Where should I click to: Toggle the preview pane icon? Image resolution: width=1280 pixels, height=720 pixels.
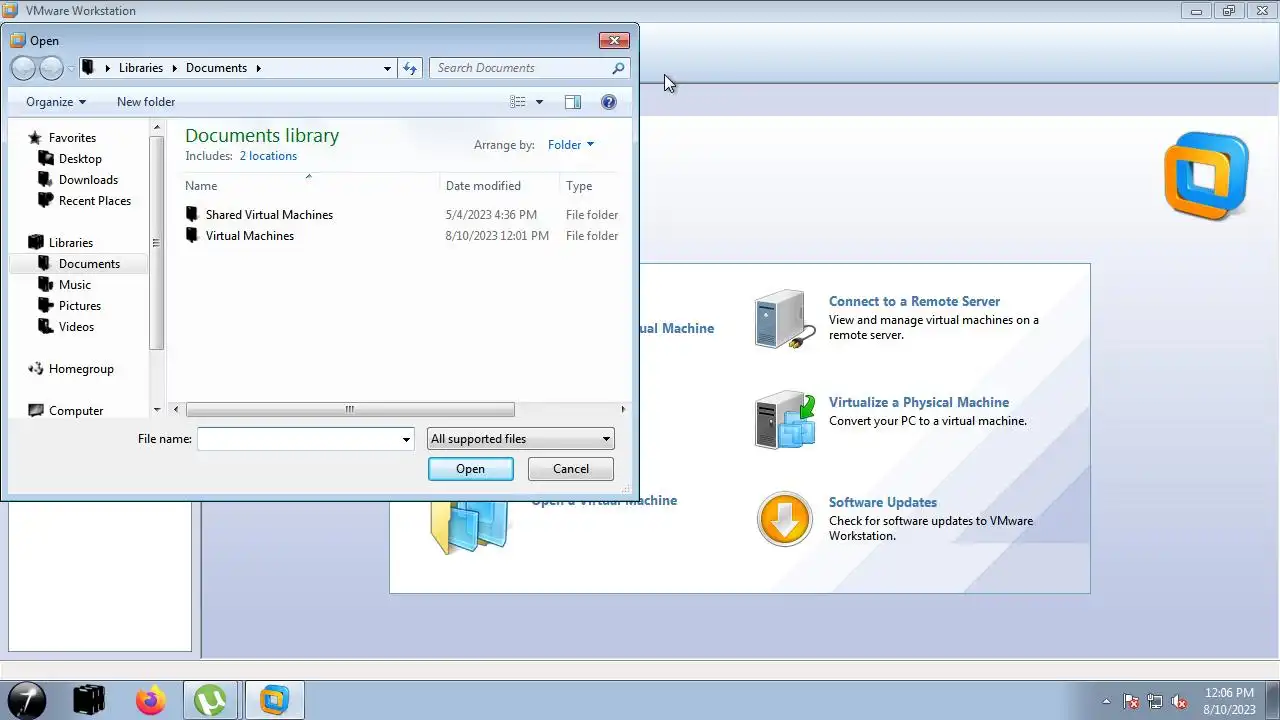tap(572, 102)
